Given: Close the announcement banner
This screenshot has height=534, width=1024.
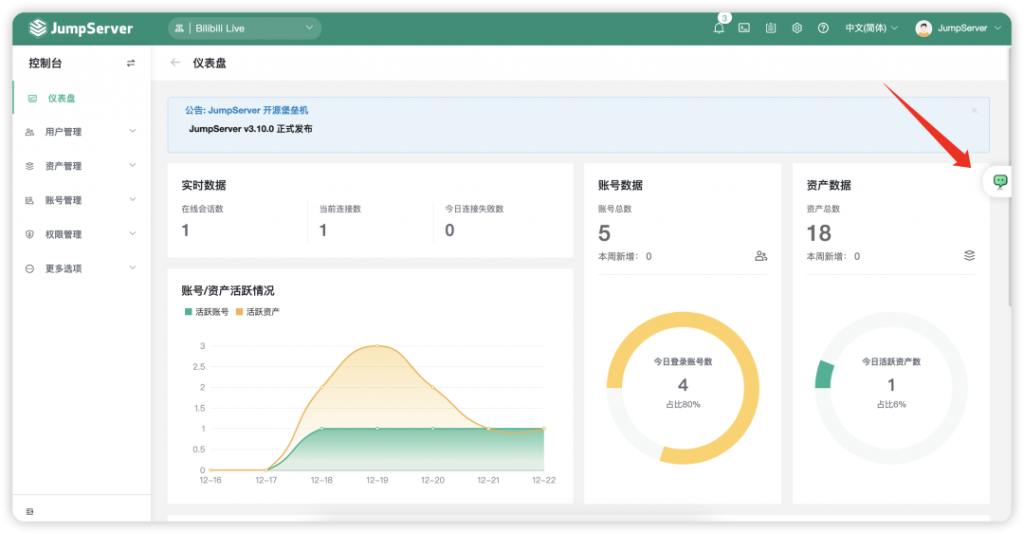Looking at the screenshot, I should pos(974,110).
